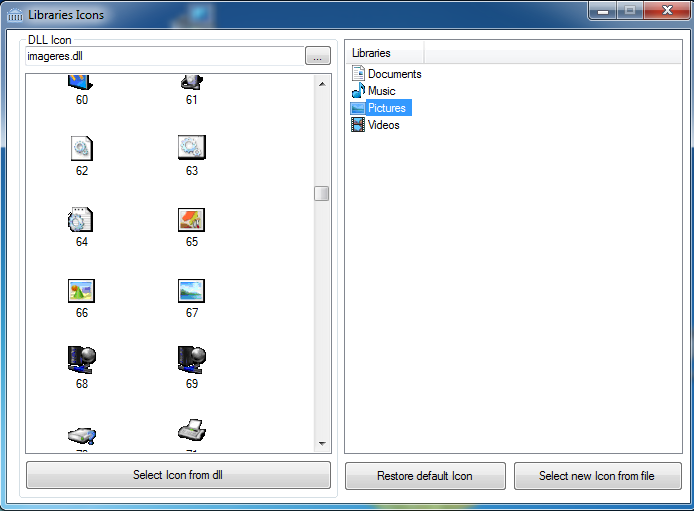Click the icon list scrollbar thumb
694x511 pixels.
(x=322, y=193)
